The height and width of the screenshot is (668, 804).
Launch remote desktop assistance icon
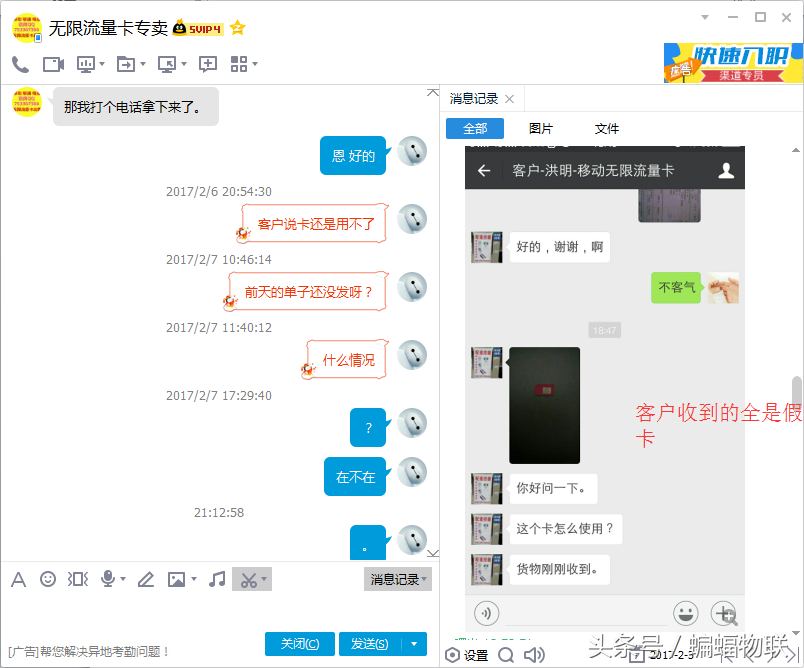click(165, 64)
